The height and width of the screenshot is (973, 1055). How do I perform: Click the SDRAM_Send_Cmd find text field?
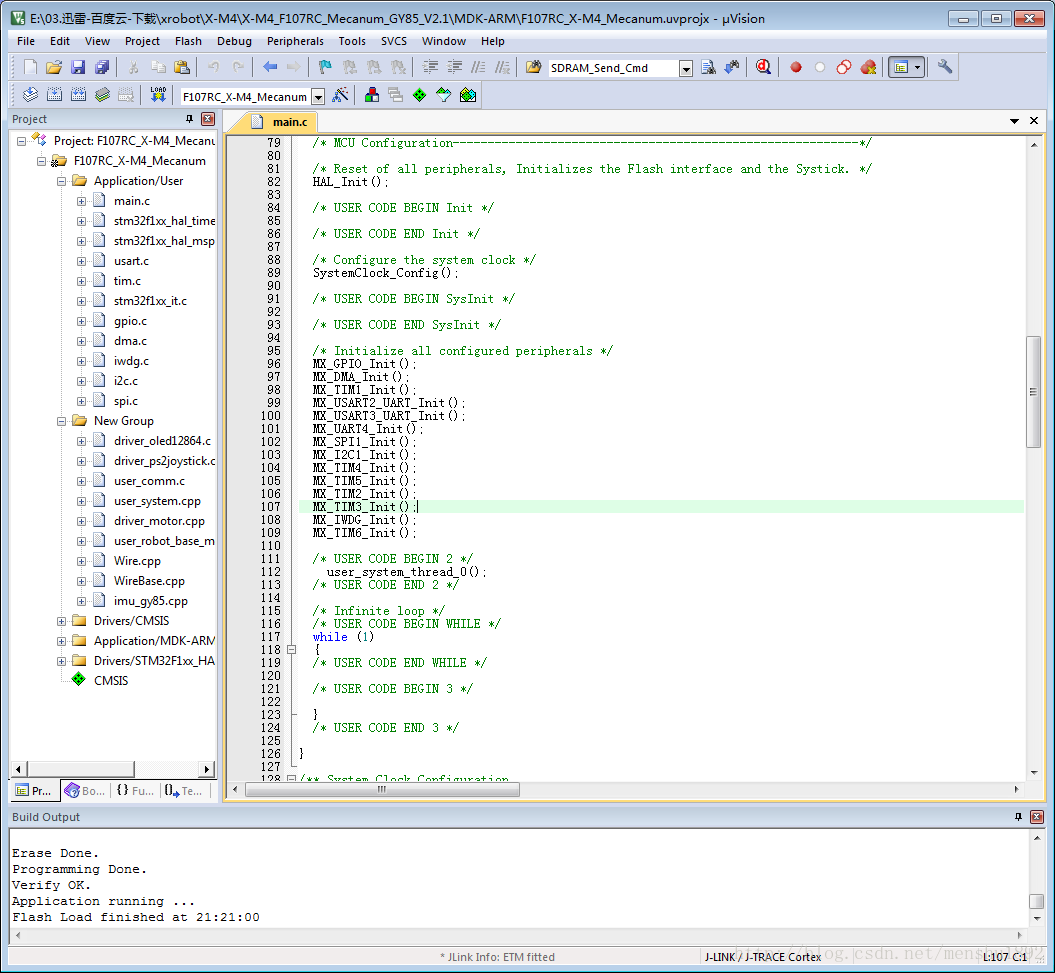click(x=612, y=68)
